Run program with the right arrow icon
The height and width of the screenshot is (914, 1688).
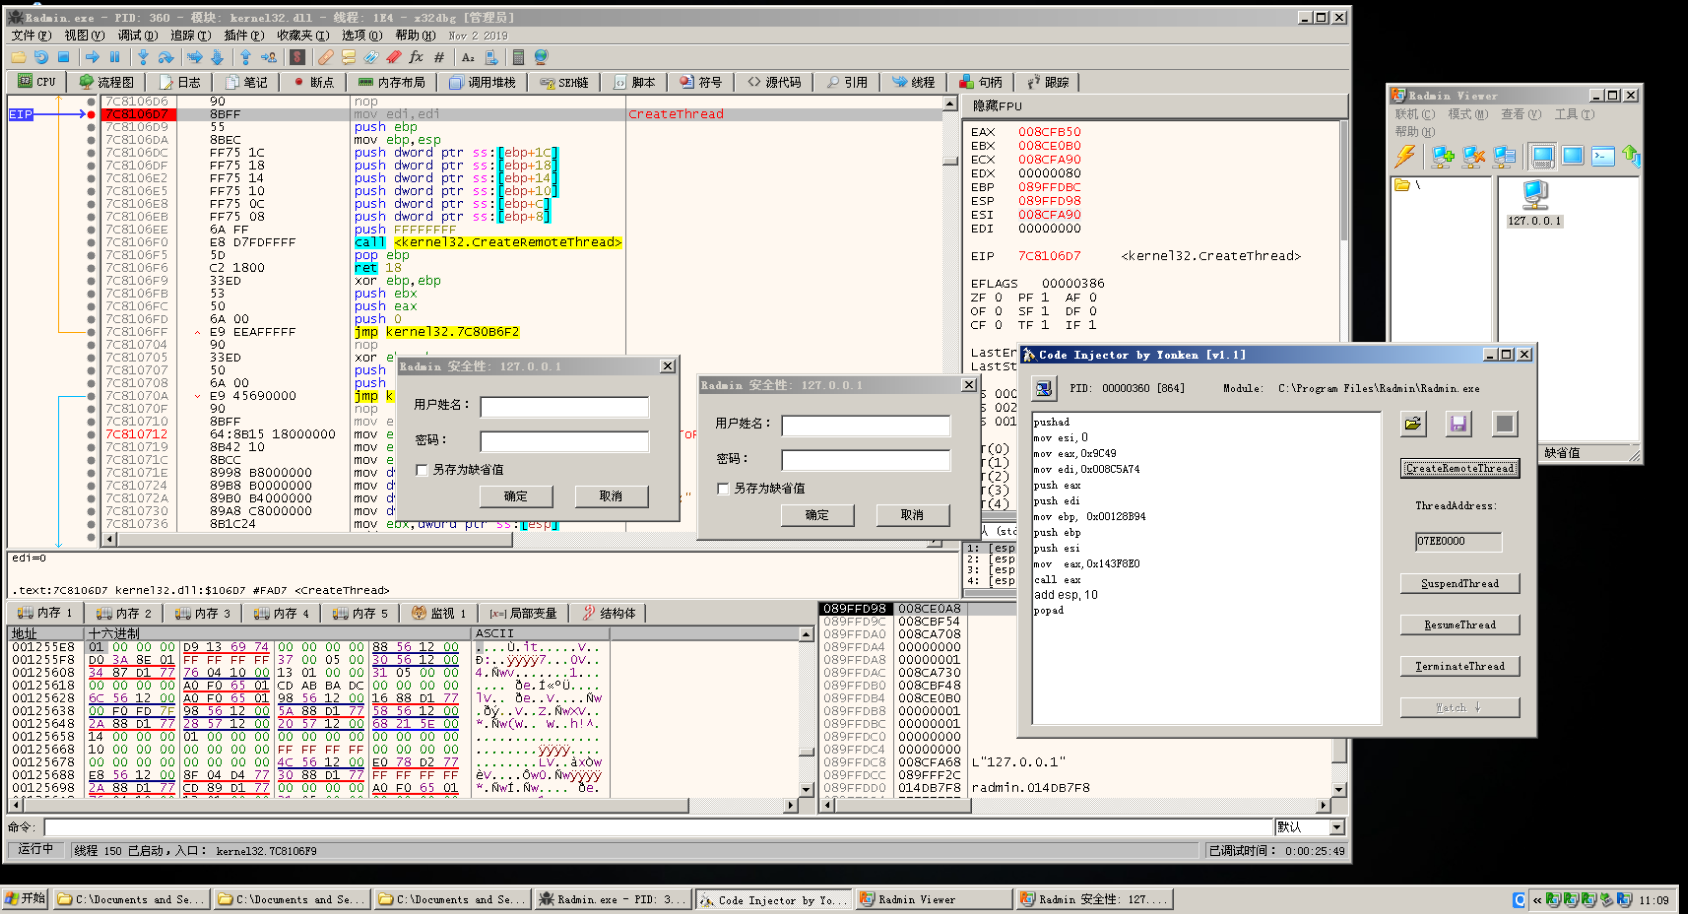pos(92,57)
